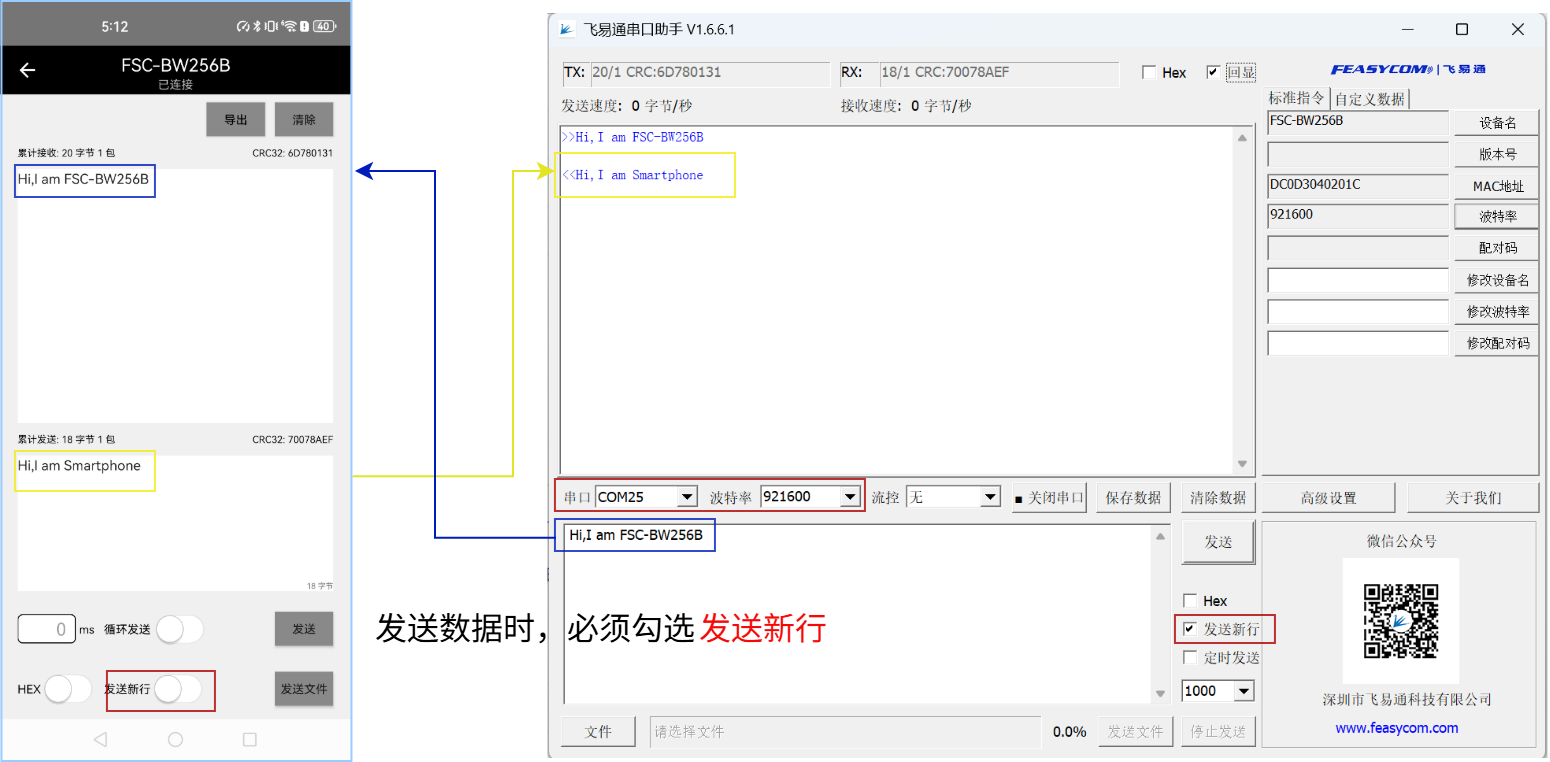
Task: Click the serial send text area
Action: point(857,614)
